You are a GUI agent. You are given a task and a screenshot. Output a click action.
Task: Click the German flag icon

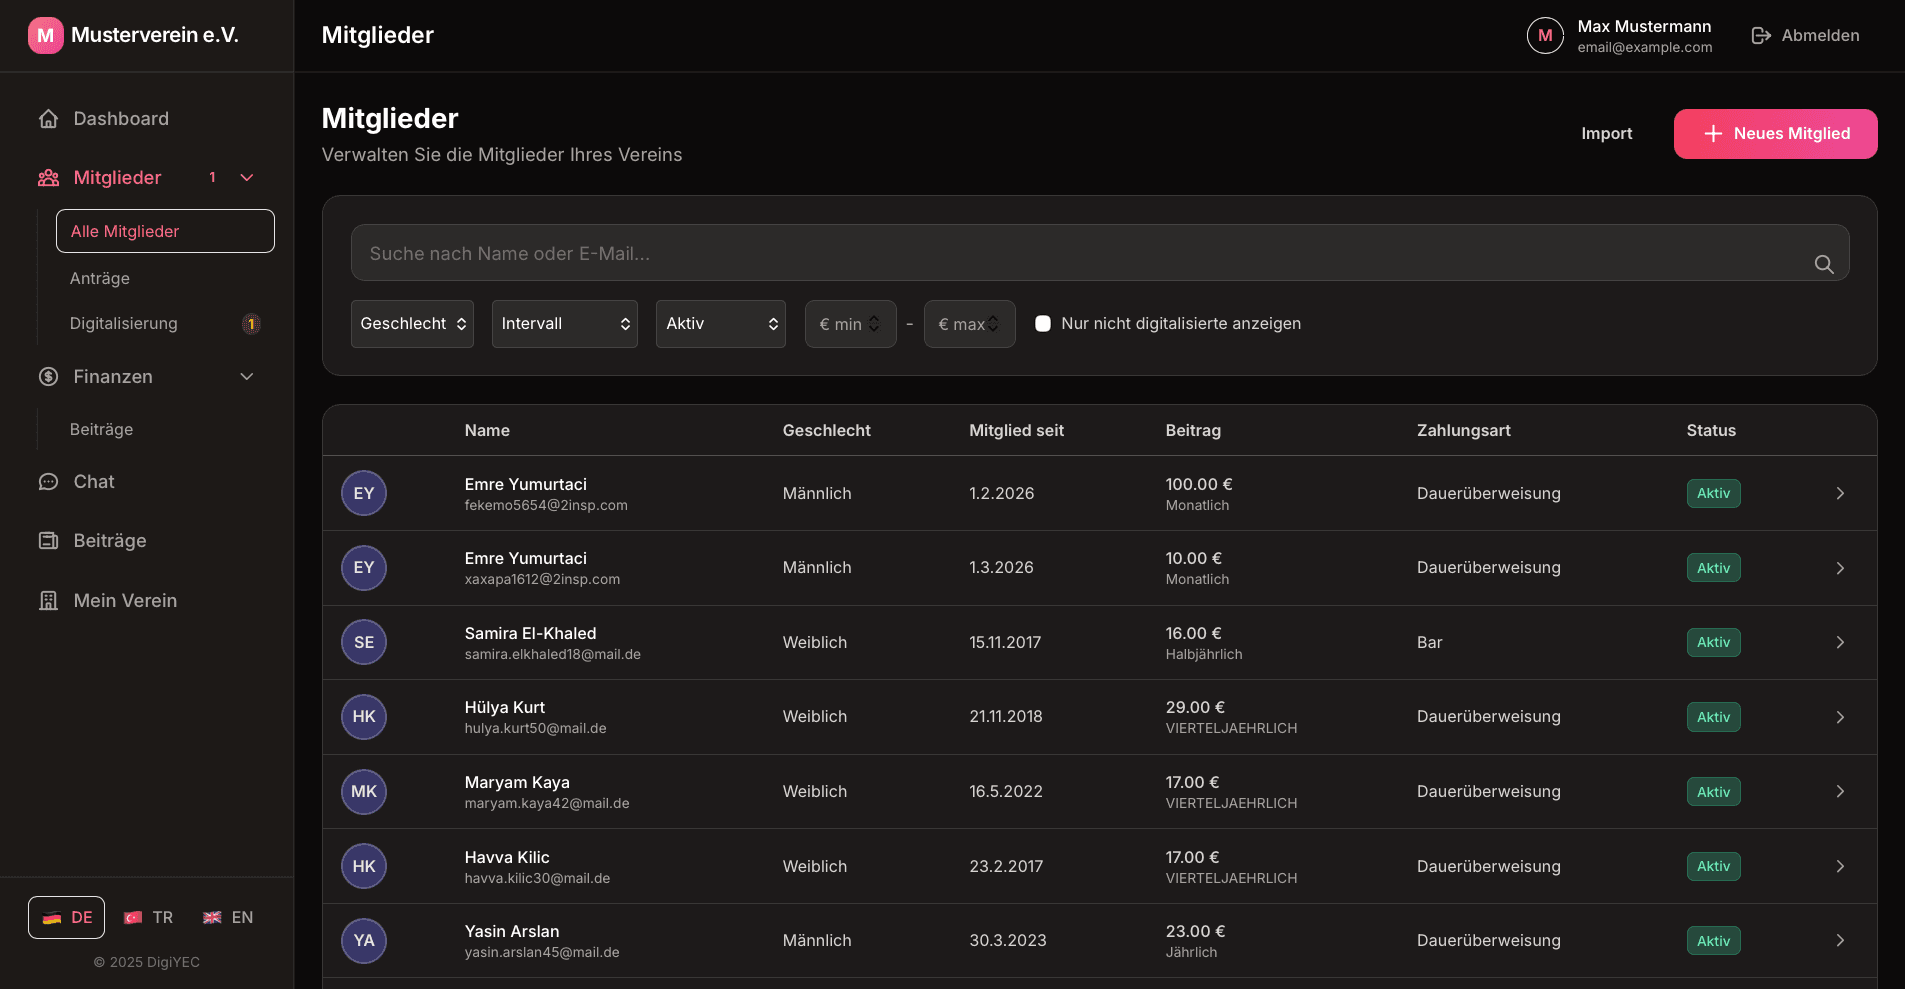[x=52, y=918]
